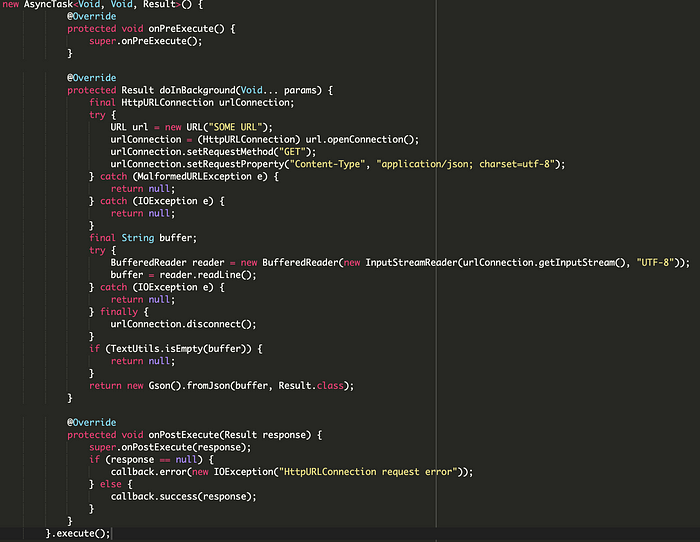Image resolution: width=700 pixels, height=542 pixels.
Task: Click the '}.execute();' call on the last line
Action: [x=78, y=534]
